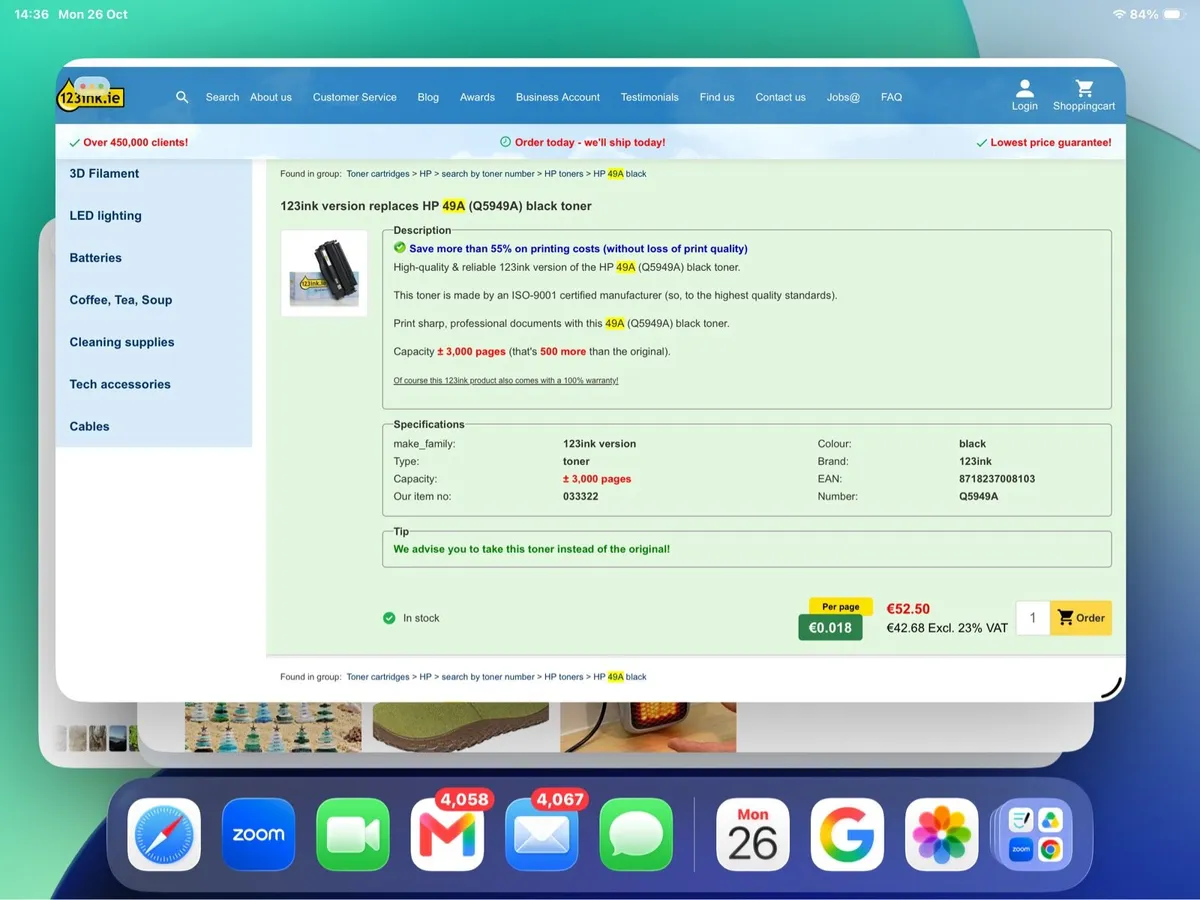Viewport: 1200px width, 900px height.
Task: Open the Zoom app in dock
Action: 258,834
